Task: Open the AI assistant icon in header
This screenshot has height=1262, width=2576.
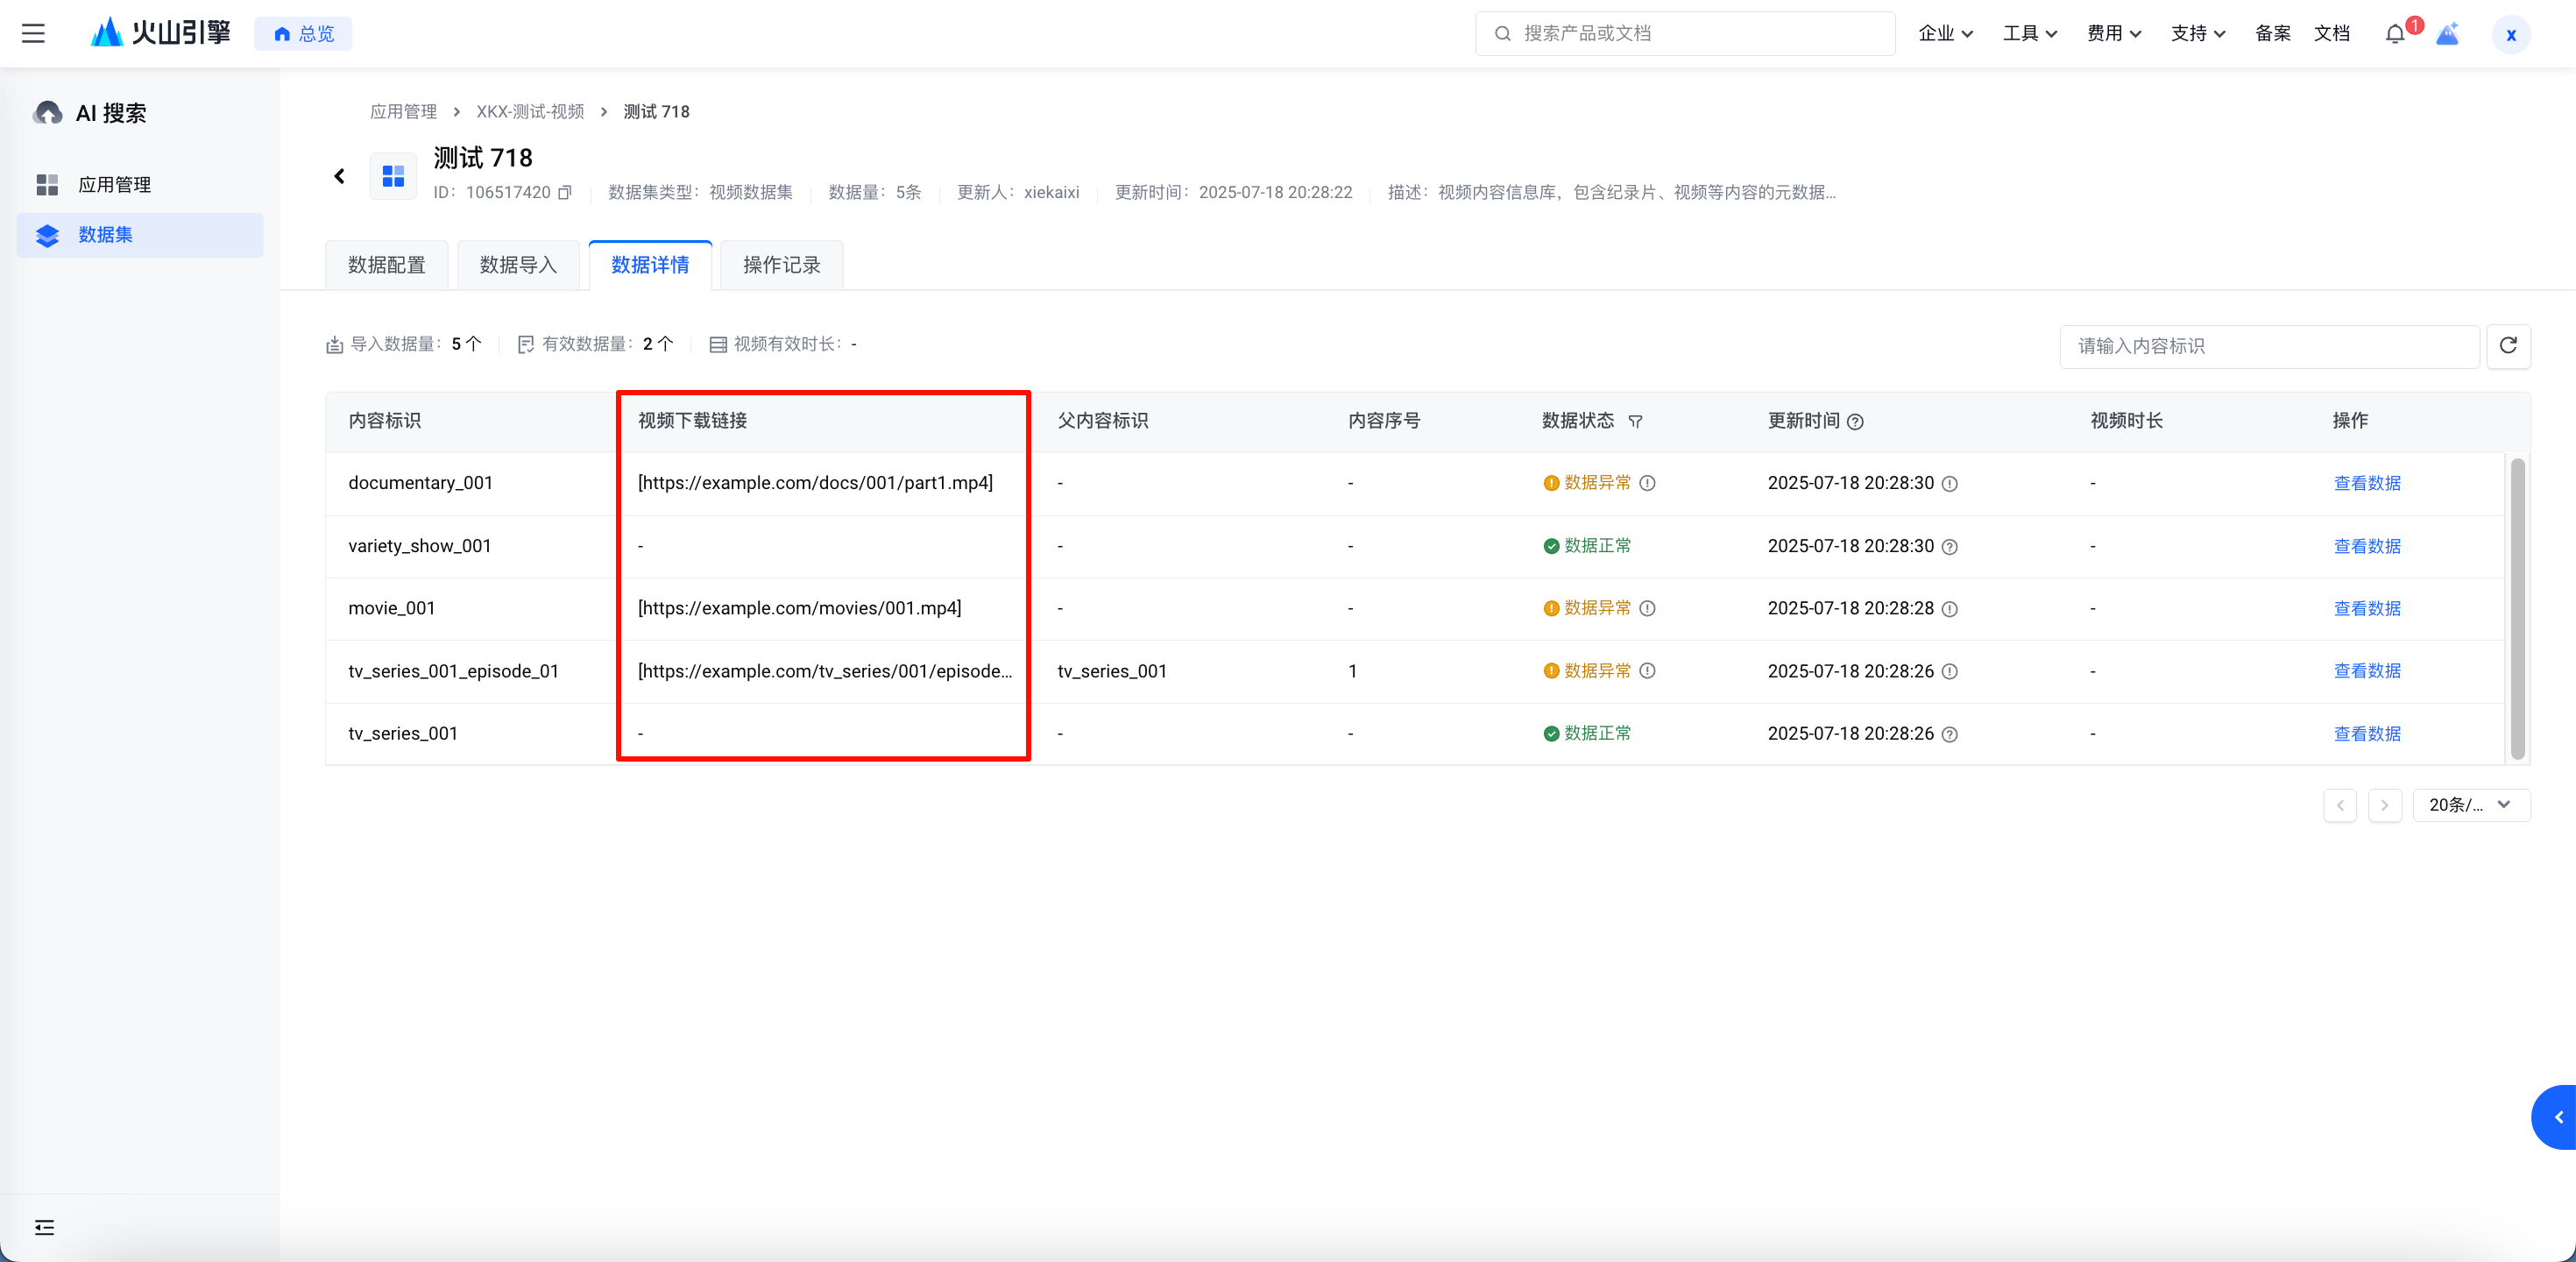Action: click(x=2447, y=34)
